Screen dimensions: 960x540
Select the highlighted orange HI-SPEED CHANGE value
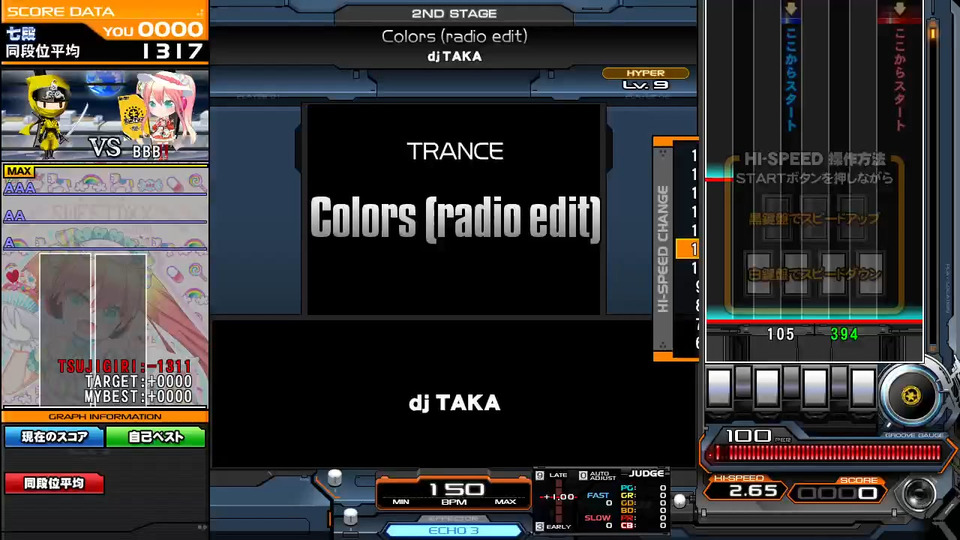[687, 249]
